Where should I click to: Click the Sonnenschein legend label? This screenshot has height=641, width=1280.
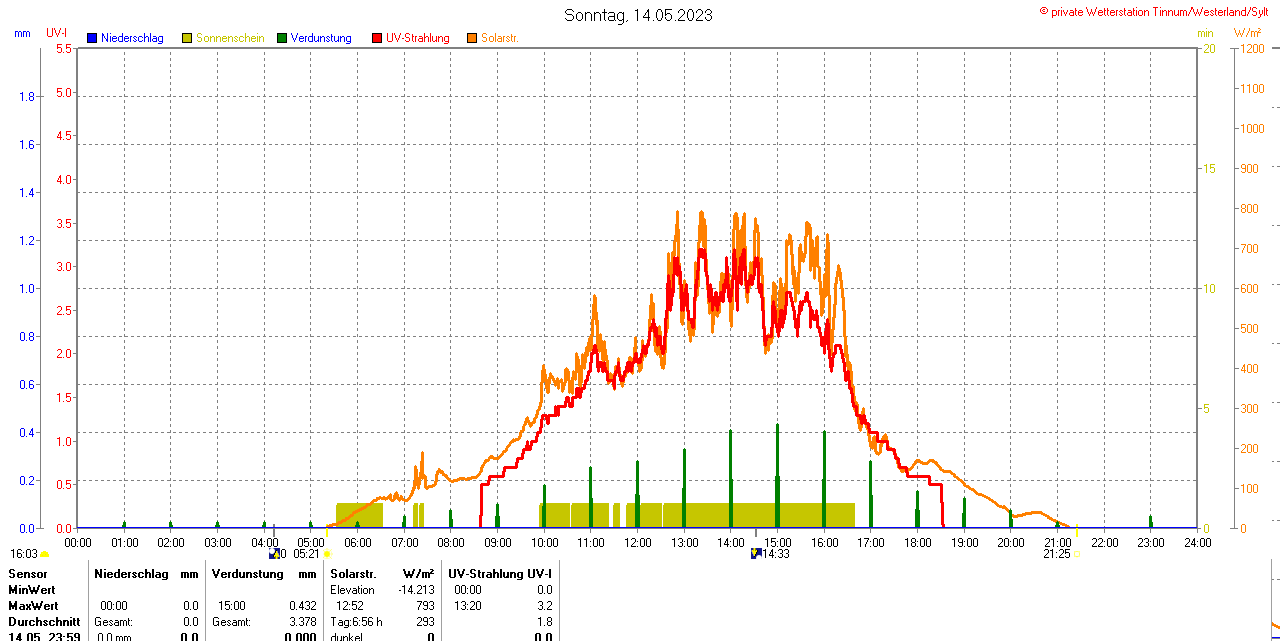(230, 38)
